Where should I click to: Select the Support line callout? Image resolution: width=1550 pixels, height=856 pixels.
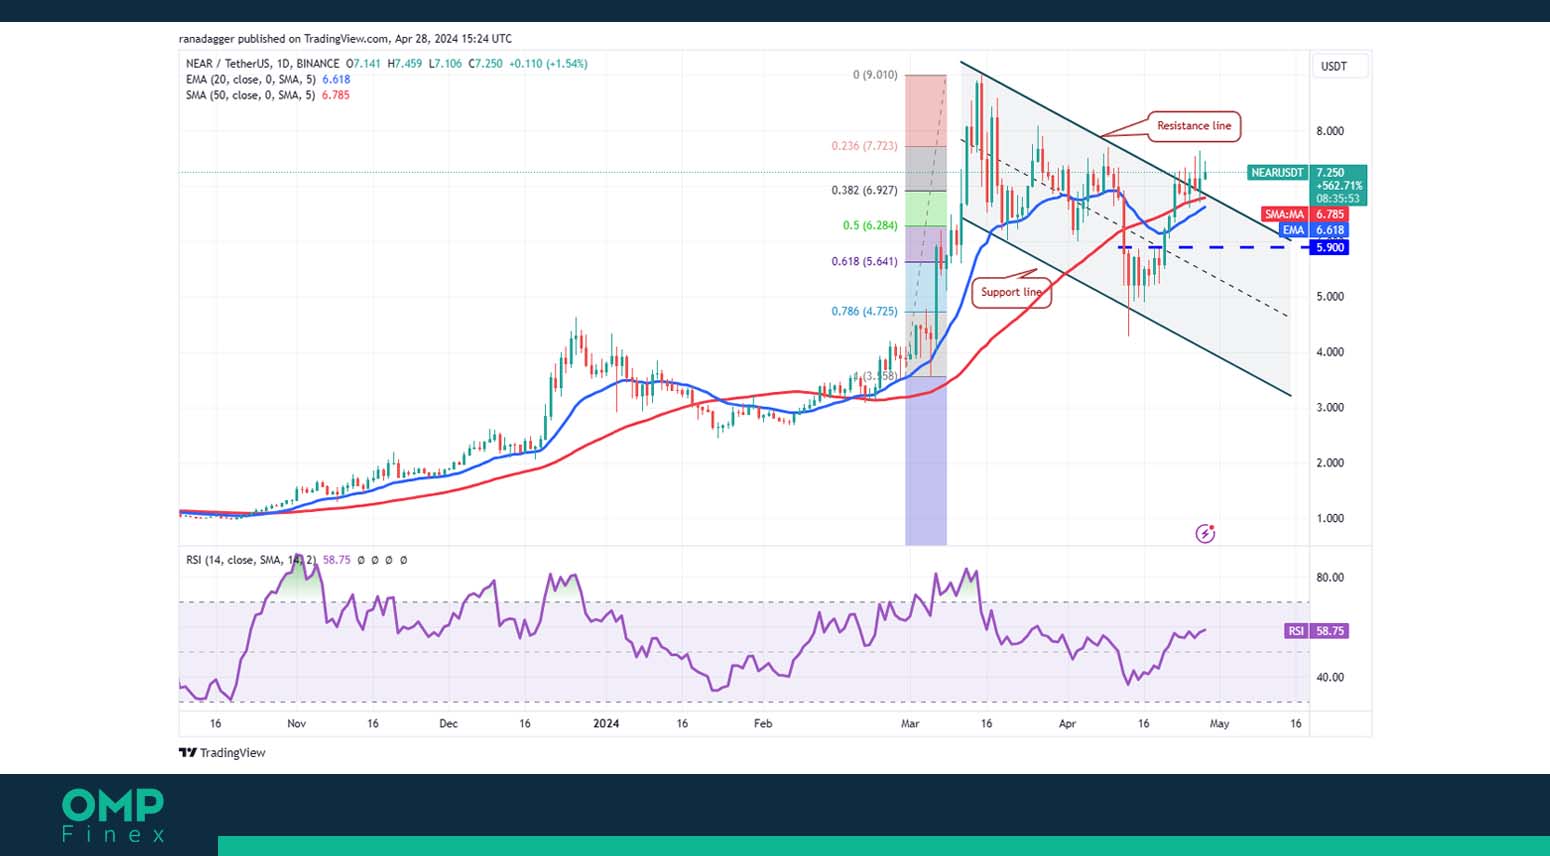(1011, 292)
